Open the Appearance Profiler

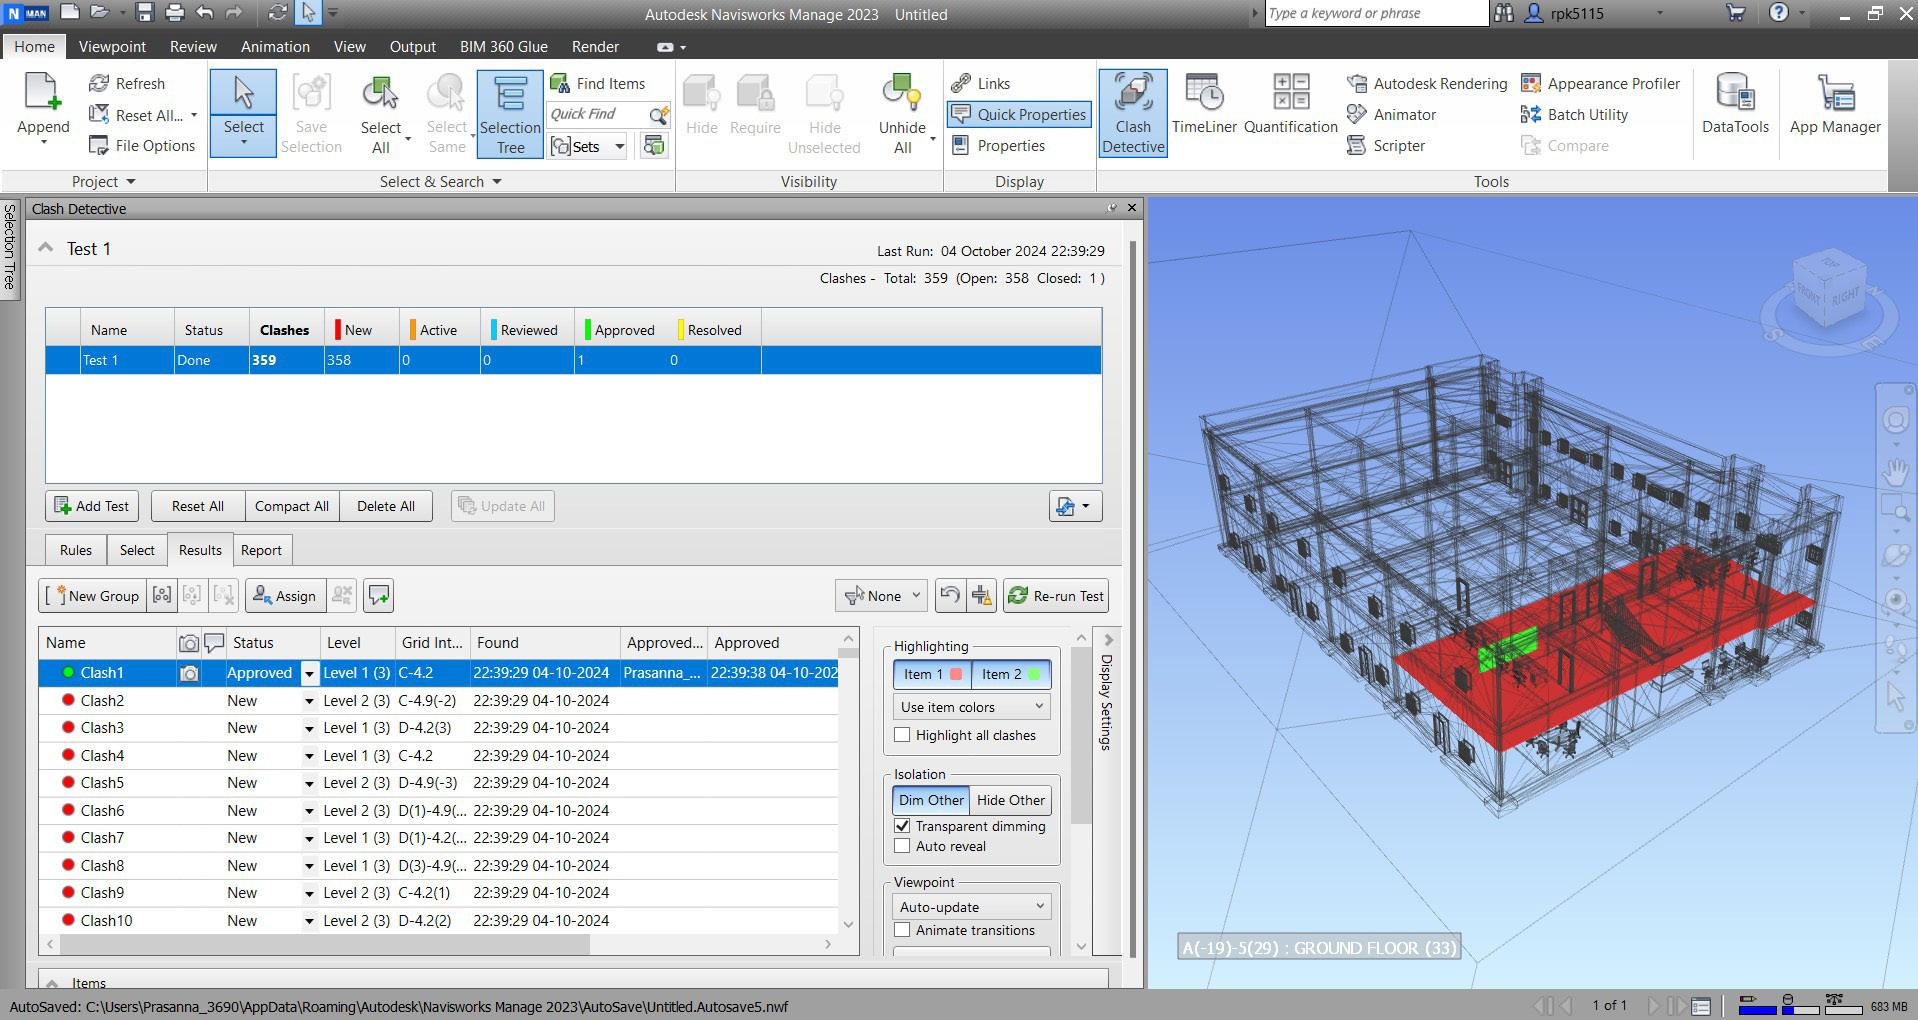[x=1600, y=84]
